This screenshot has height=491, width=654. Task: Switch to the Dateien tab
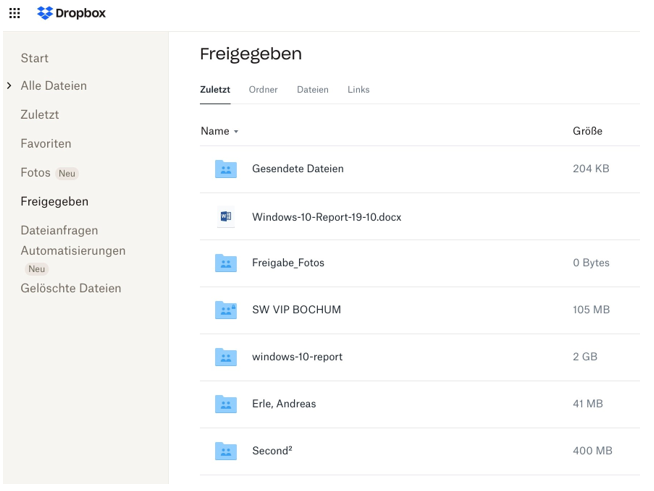(312, 90)
